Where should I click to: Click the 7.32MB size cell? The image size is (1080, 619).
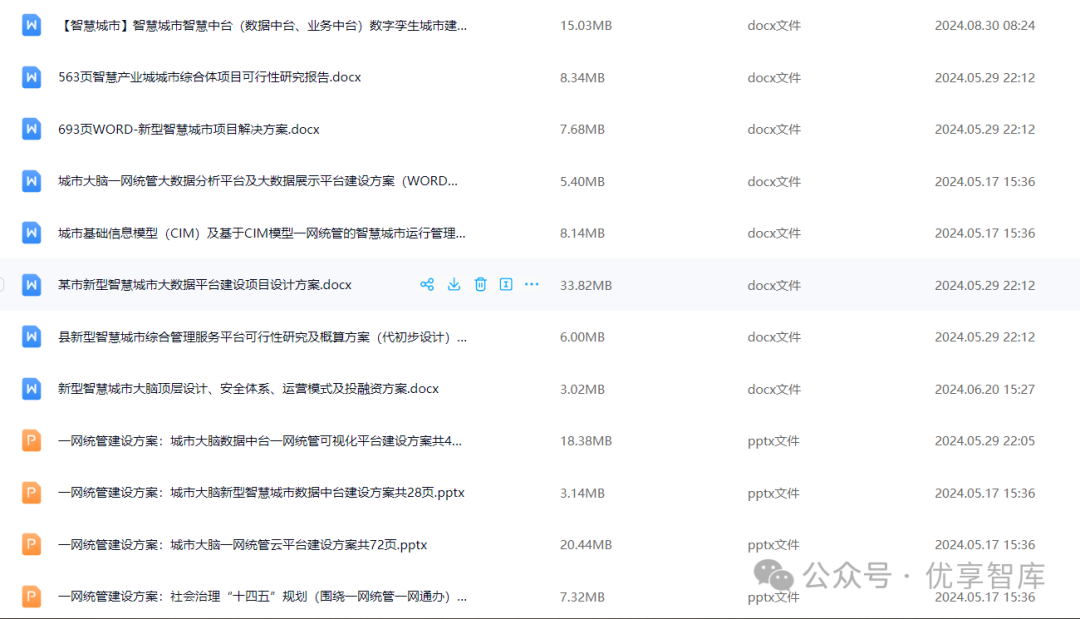tap(583, 597)
